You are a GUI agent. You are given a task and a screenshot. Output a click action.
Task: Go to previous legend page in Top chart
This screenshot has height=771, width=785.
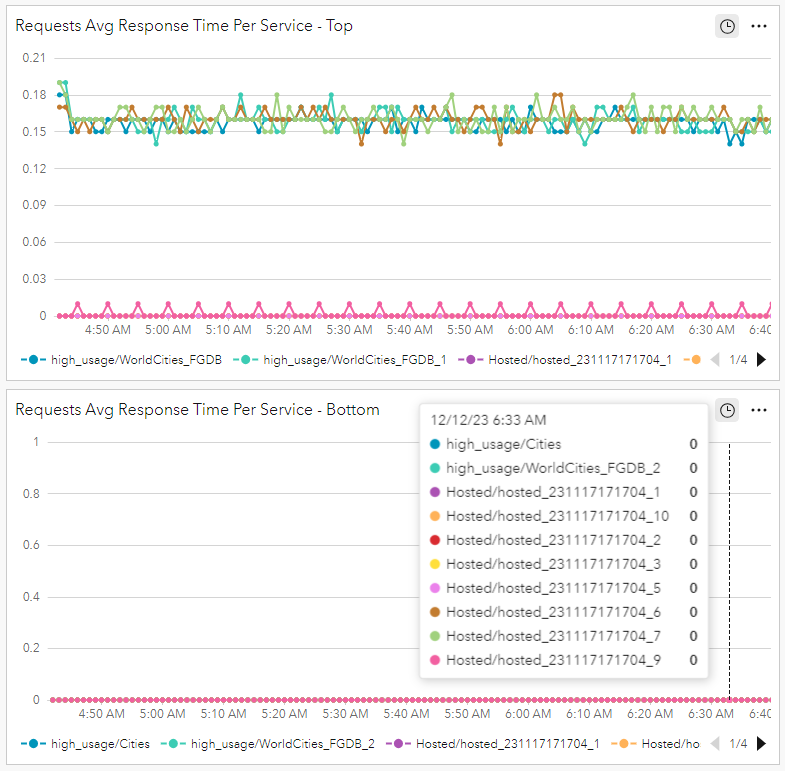(716, 359)
